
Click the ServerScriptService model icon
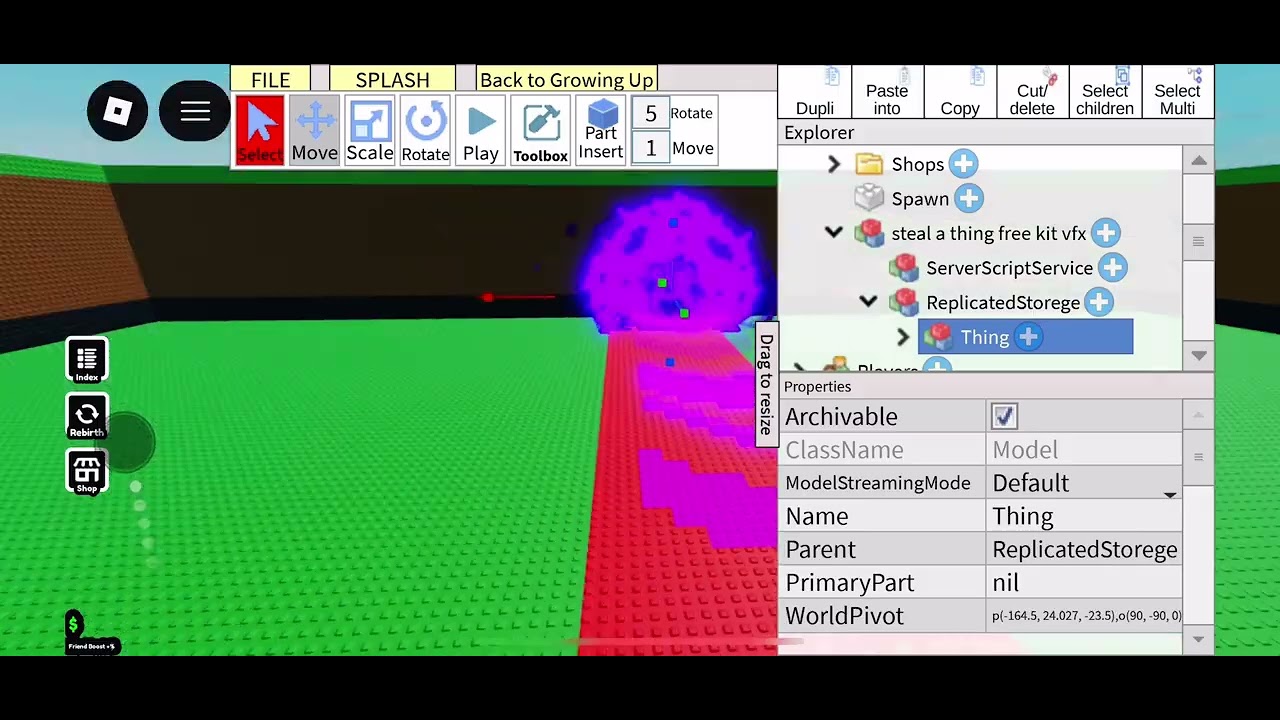tap(904, 268)
